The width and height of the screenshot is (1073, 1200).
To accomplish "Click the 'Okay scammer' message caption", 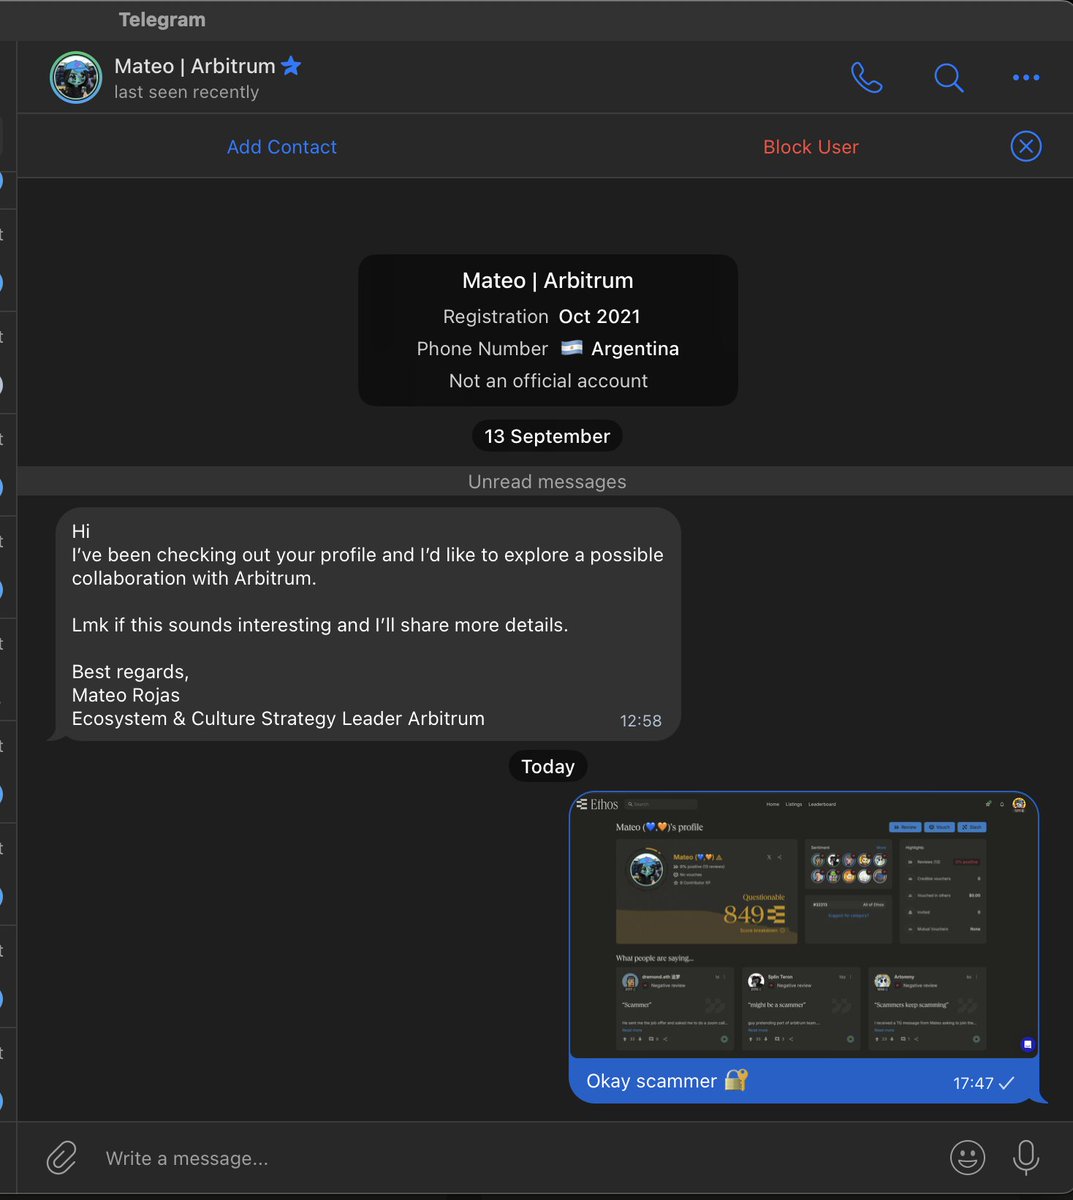I will (652, 1081).
